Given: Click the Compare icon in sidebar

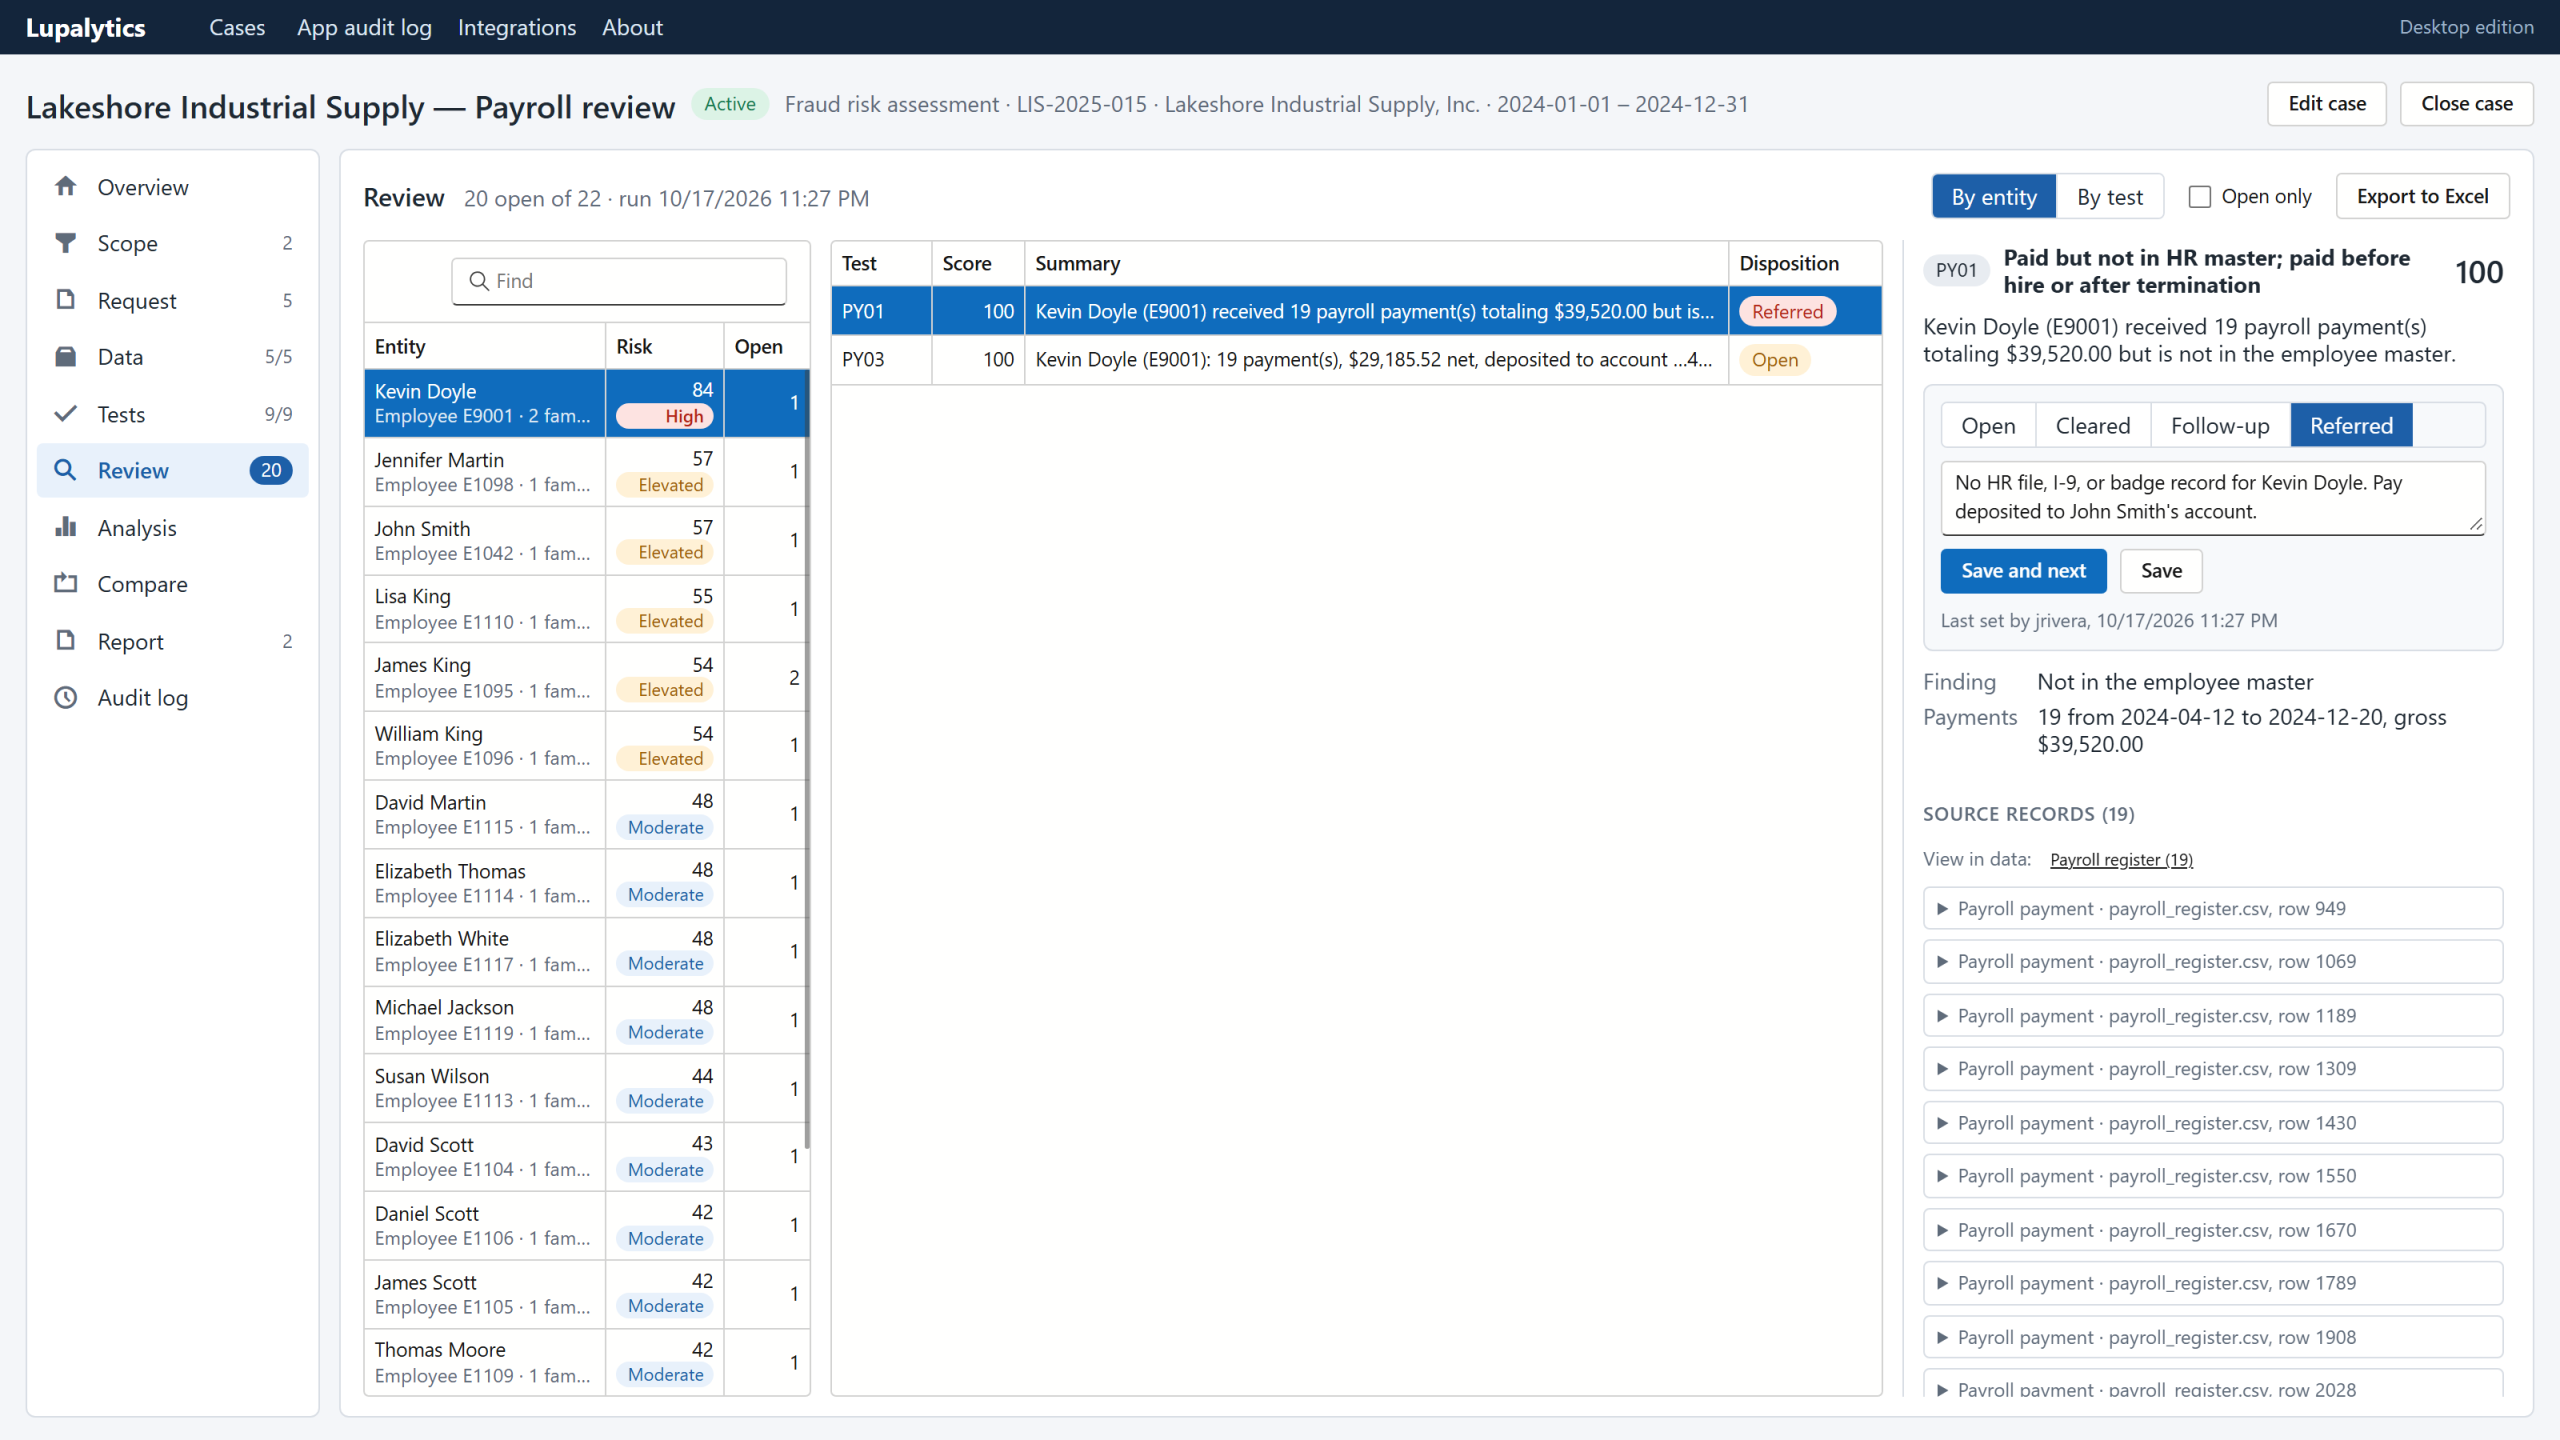Looking at the screenshot, I should click(66, 583).
